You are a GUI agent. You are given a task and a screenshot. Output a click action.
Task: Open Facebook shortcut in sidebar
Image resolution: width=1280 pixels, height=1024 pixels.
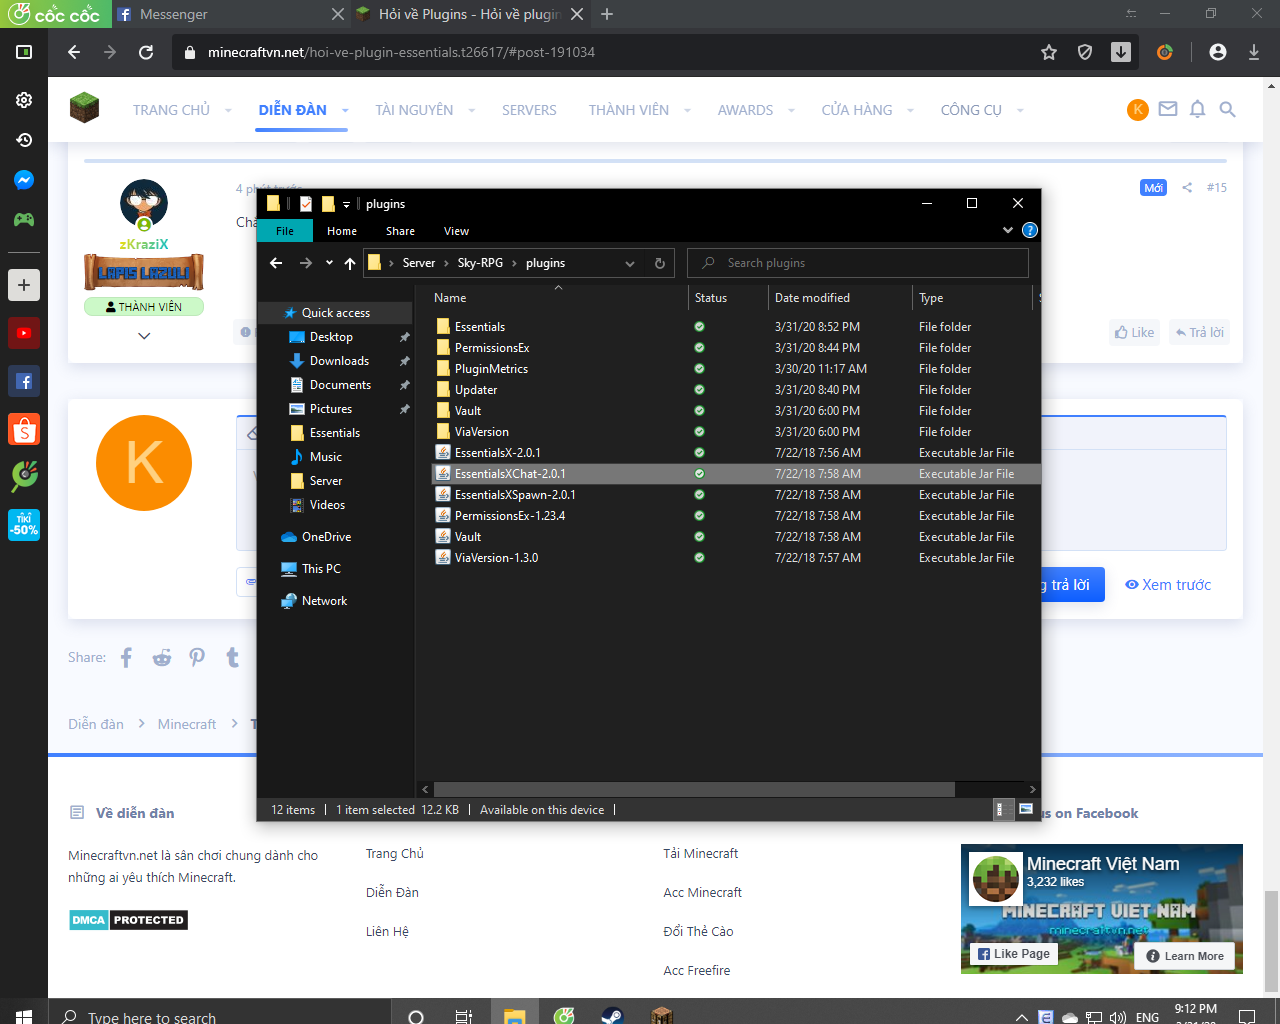24,381
